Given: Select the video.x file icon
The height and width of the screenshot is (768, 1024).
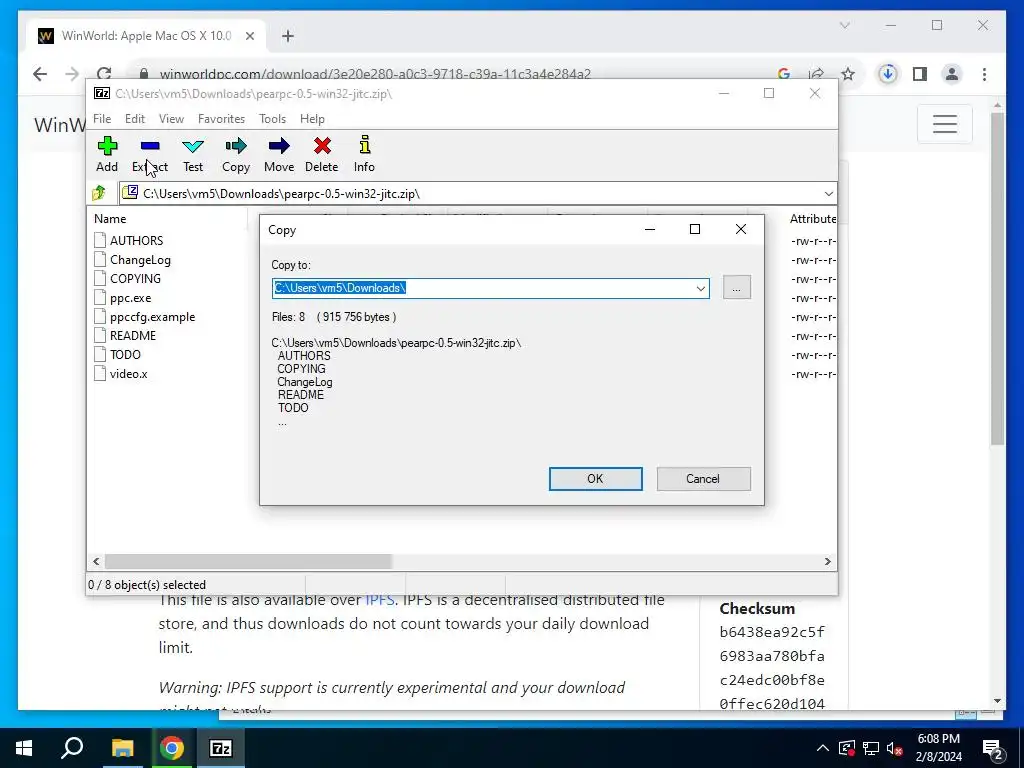Looking at the screenshot, I should tap(100, 374).
